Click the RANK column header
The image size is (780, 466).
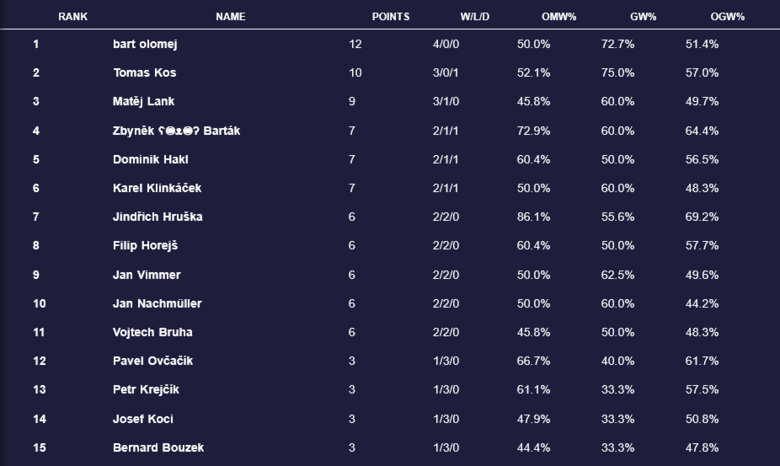pos(73,17)
